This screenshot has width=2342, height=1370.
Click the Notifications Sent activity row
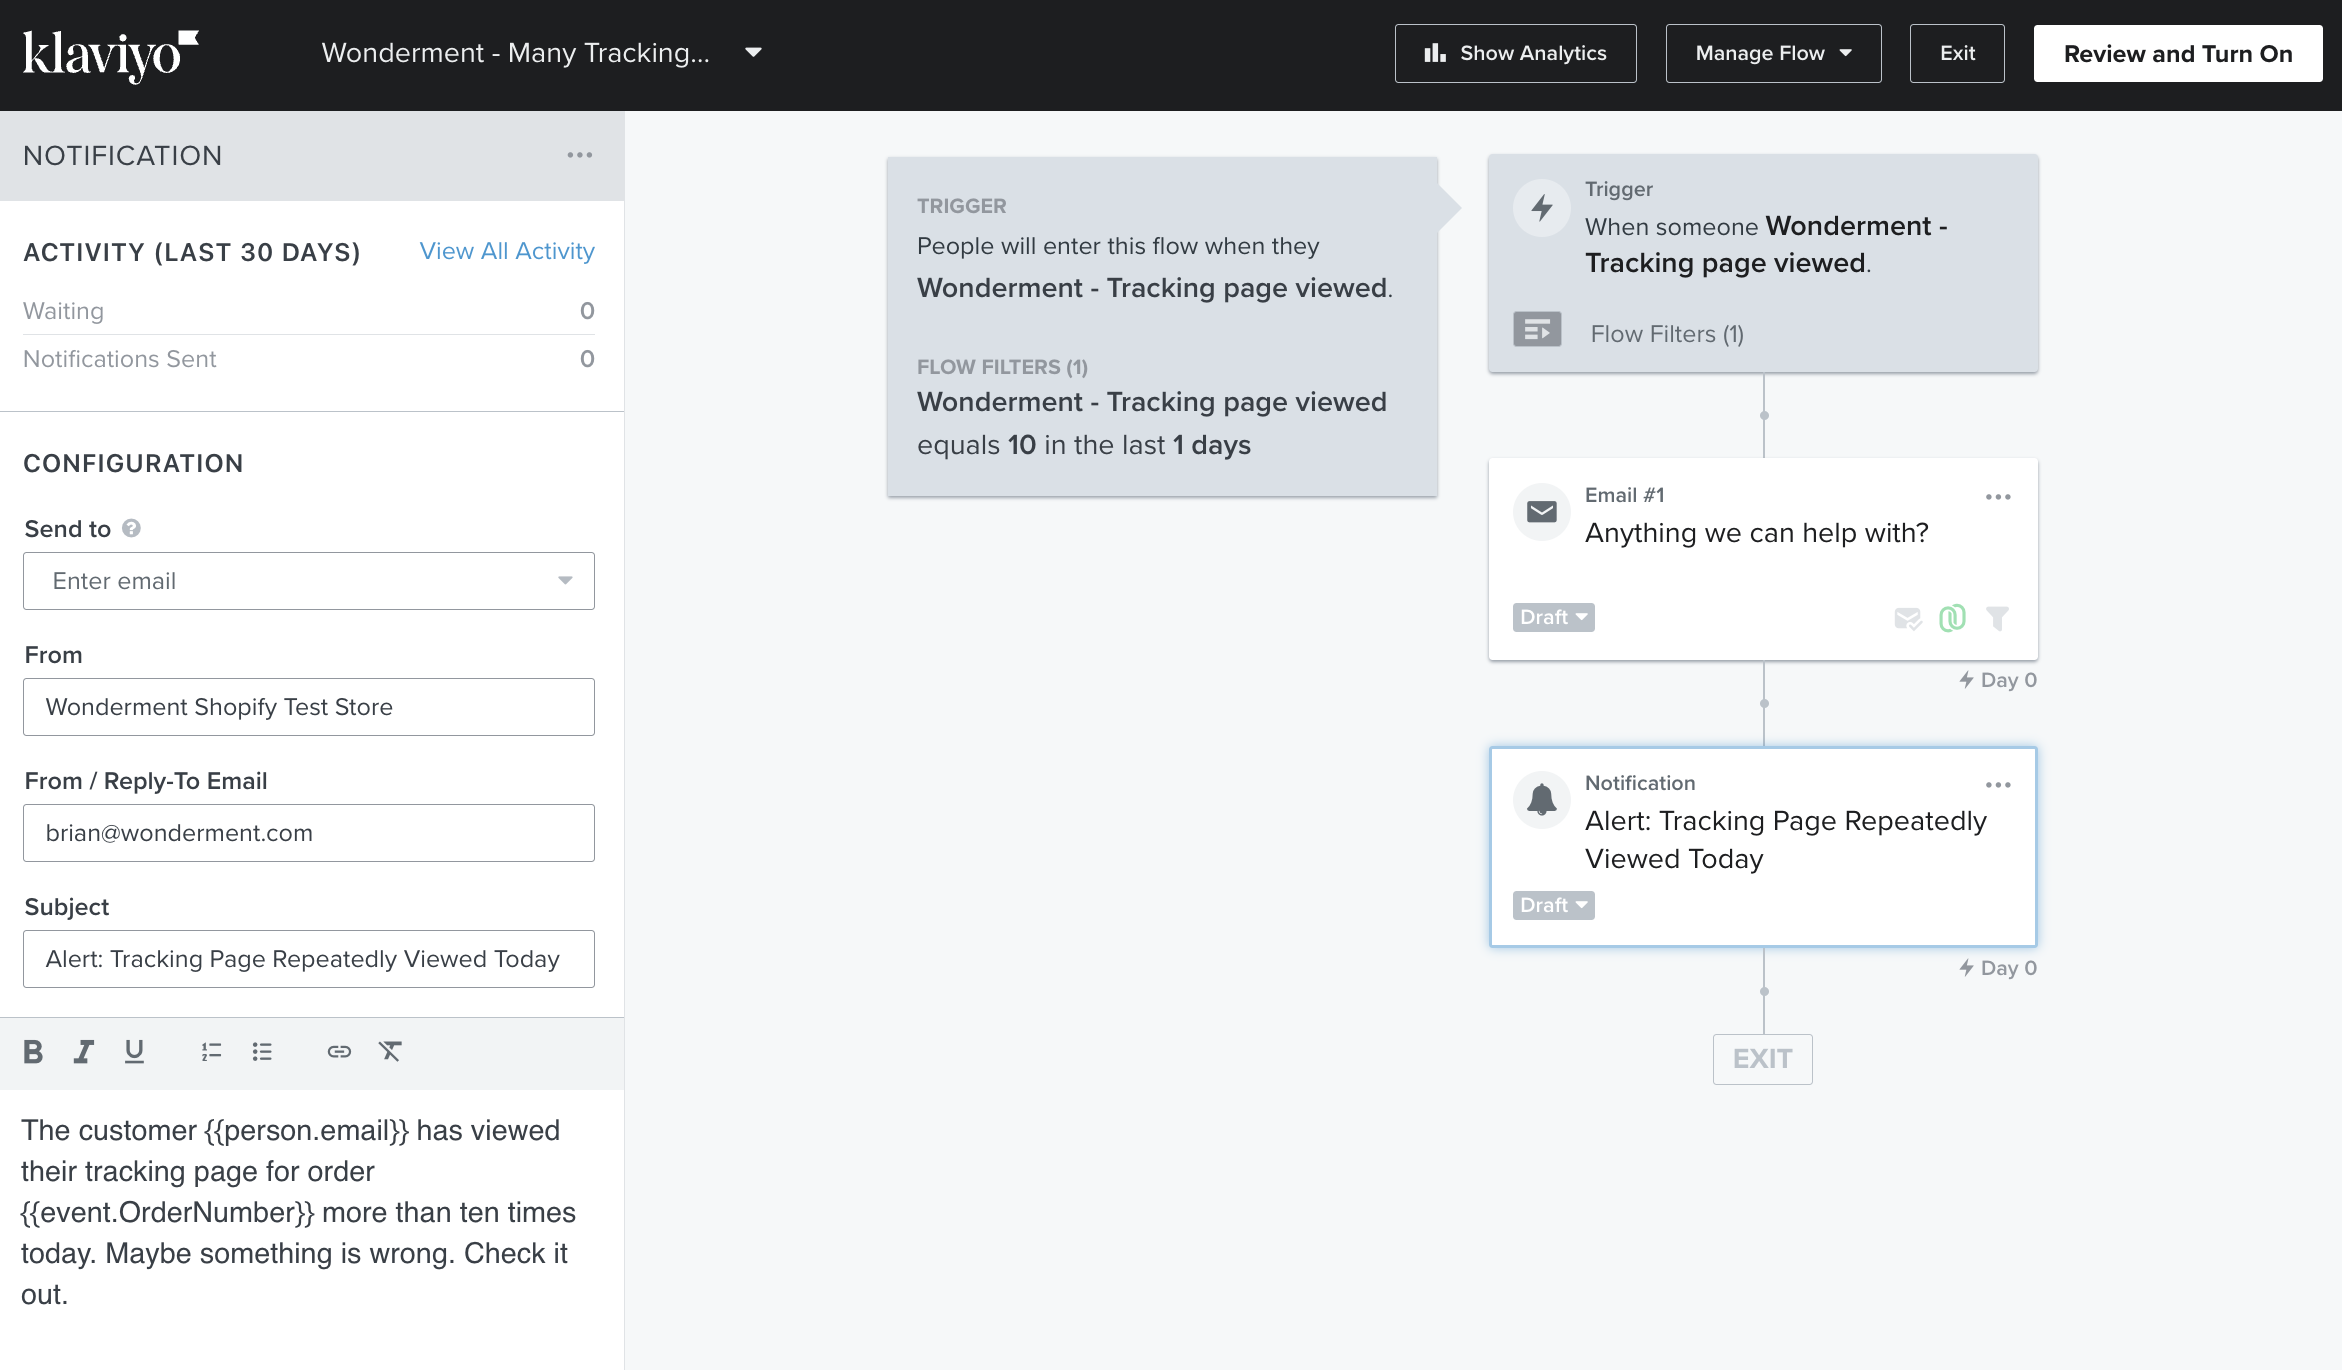pos(309,359)
